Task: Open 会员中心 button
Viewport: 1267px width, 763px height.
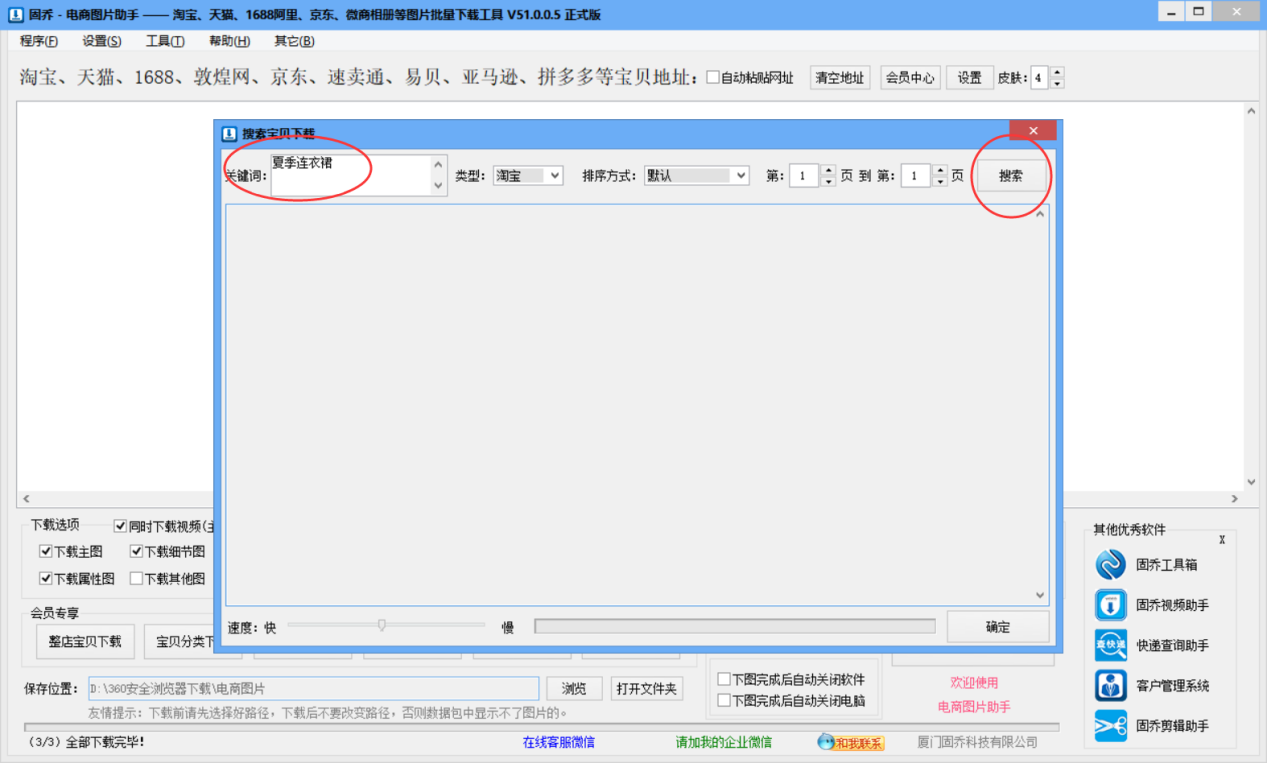Action: coord(910,78)
